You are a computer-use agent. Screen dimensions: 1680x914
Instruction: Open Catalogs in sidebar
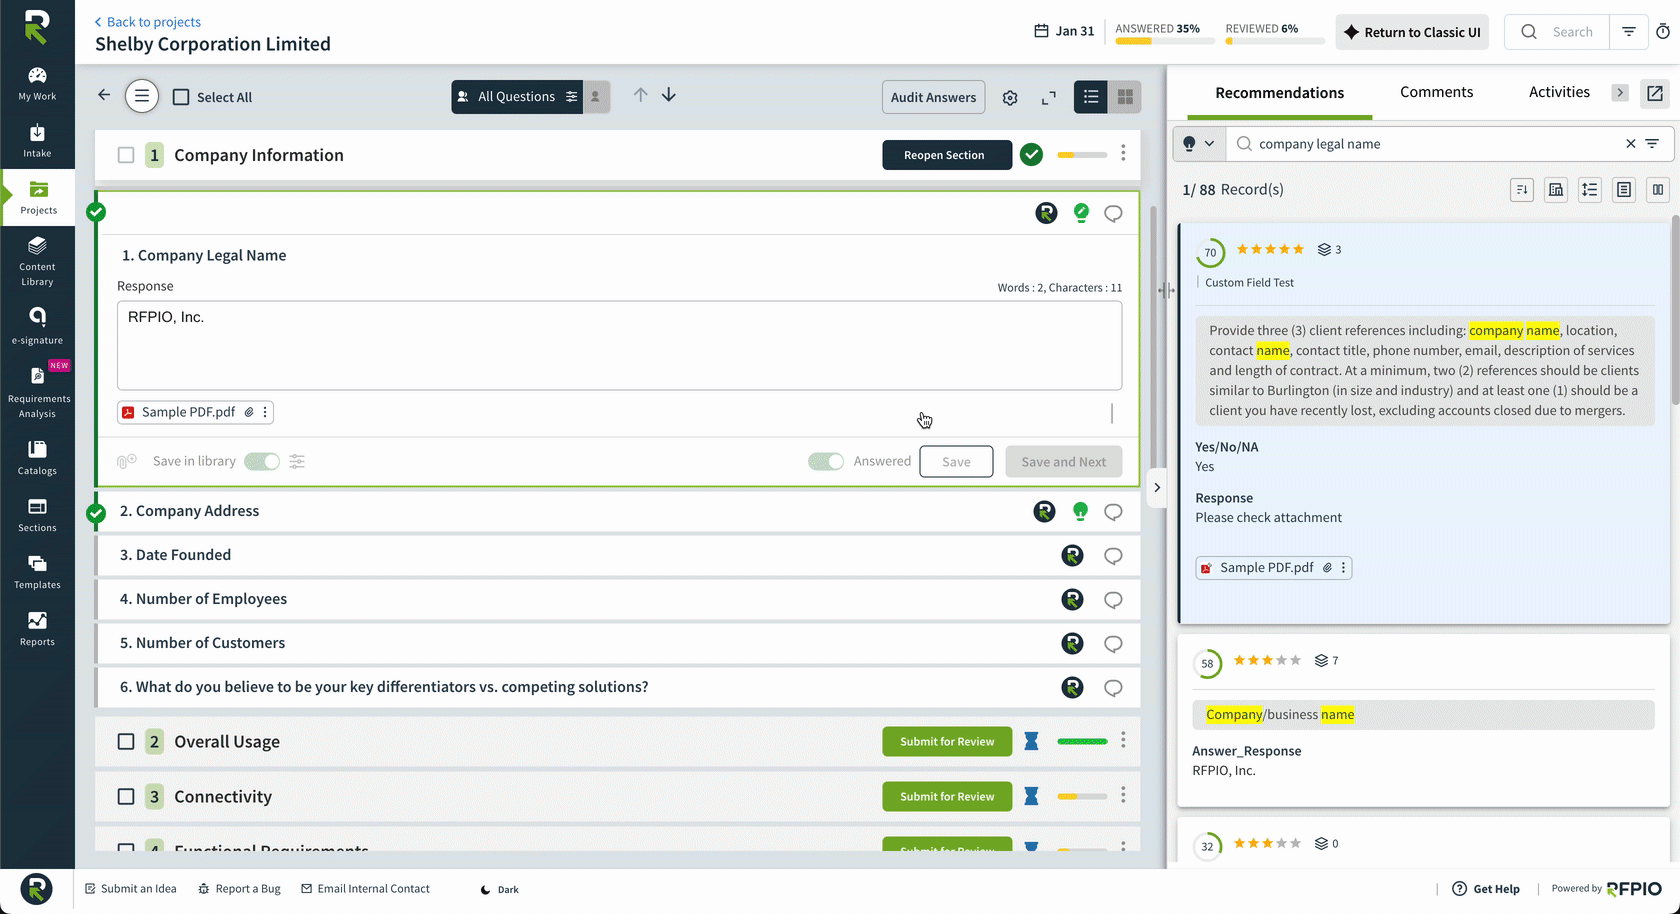[37, 458]
